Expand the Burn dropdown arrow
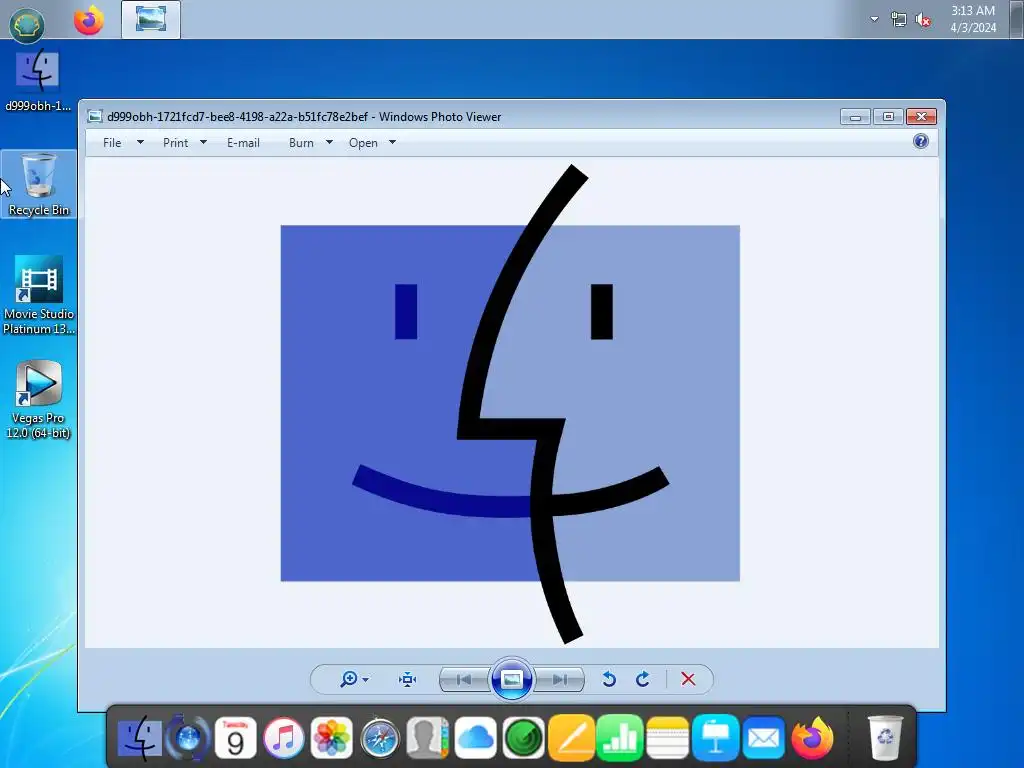This screenshot has height=768, width=1024. click(329, 142)
